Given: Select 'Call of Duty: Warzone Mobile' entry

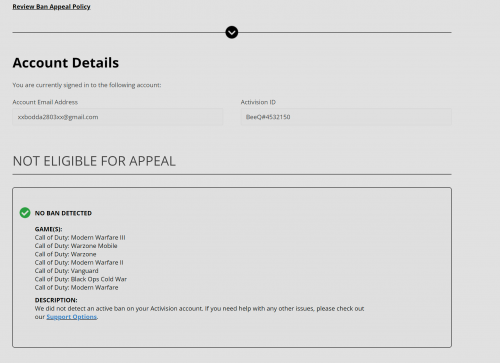Looking at the screenshot, I should click(76, 246).
